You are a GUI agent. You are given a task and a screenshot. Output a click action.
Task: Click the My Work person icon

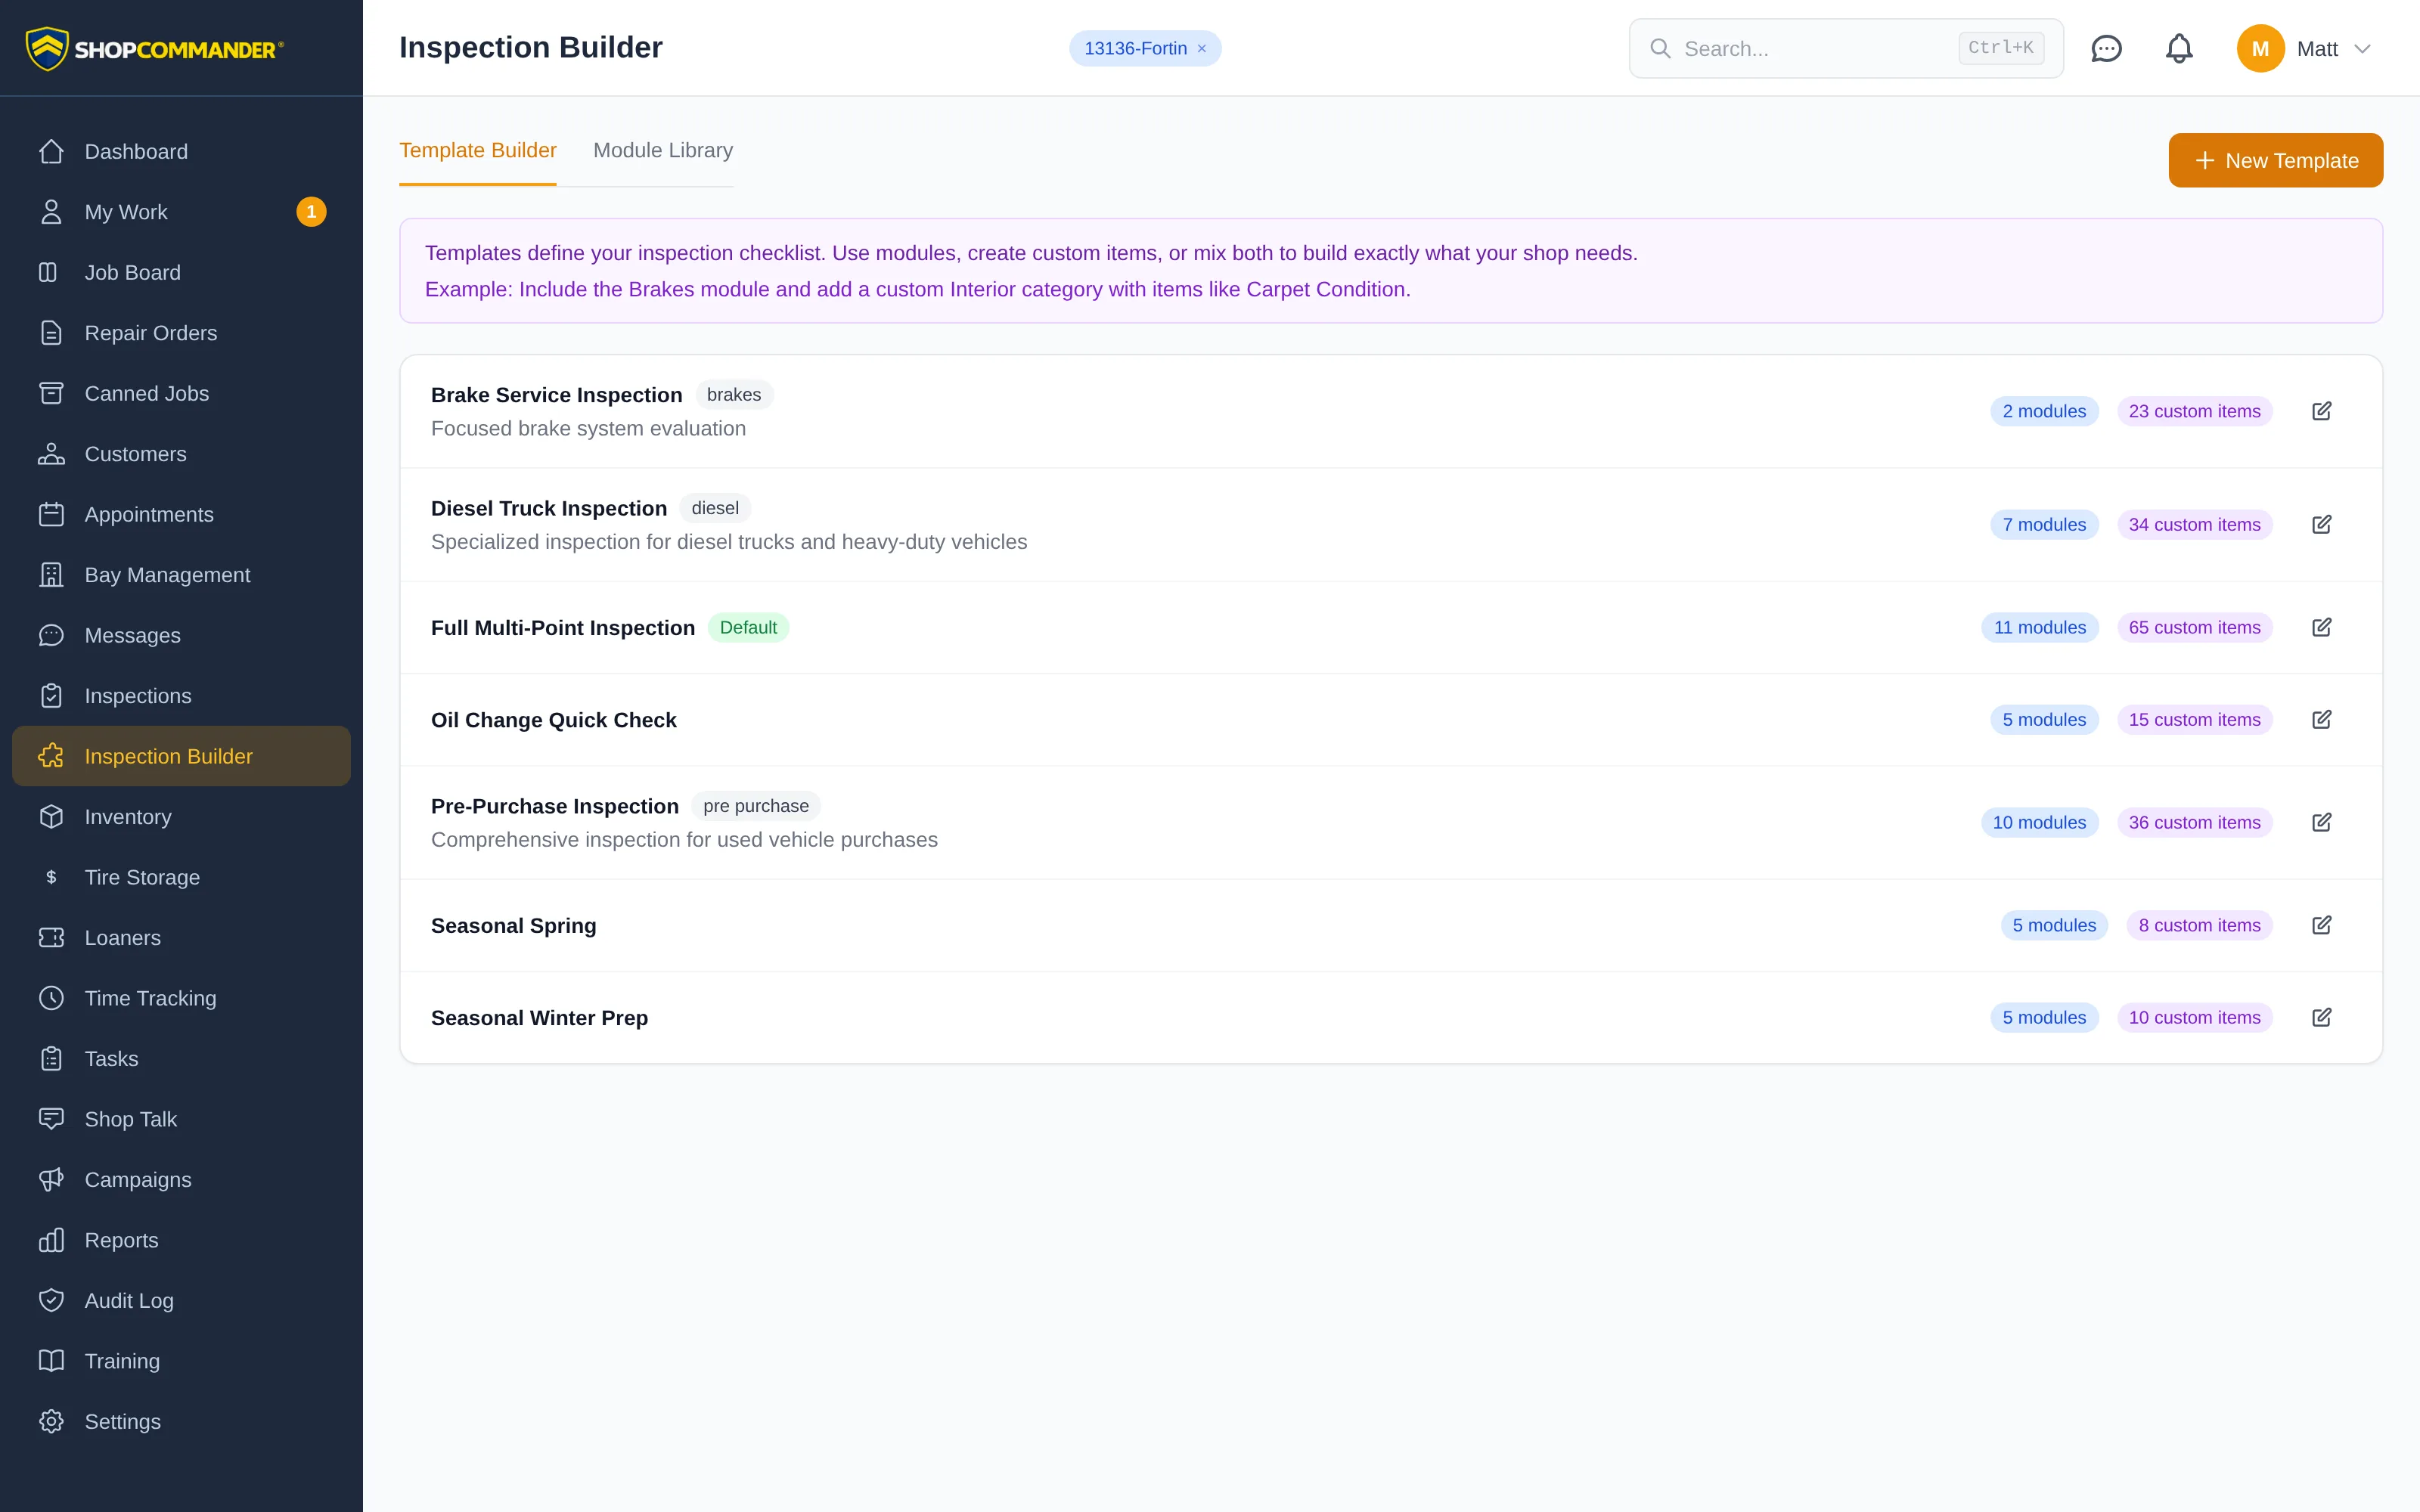tap(51, 212)
